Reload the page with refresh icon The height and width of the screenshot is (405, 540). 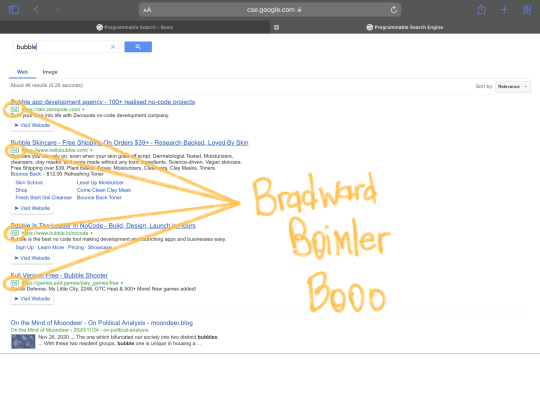pos(394,10)
